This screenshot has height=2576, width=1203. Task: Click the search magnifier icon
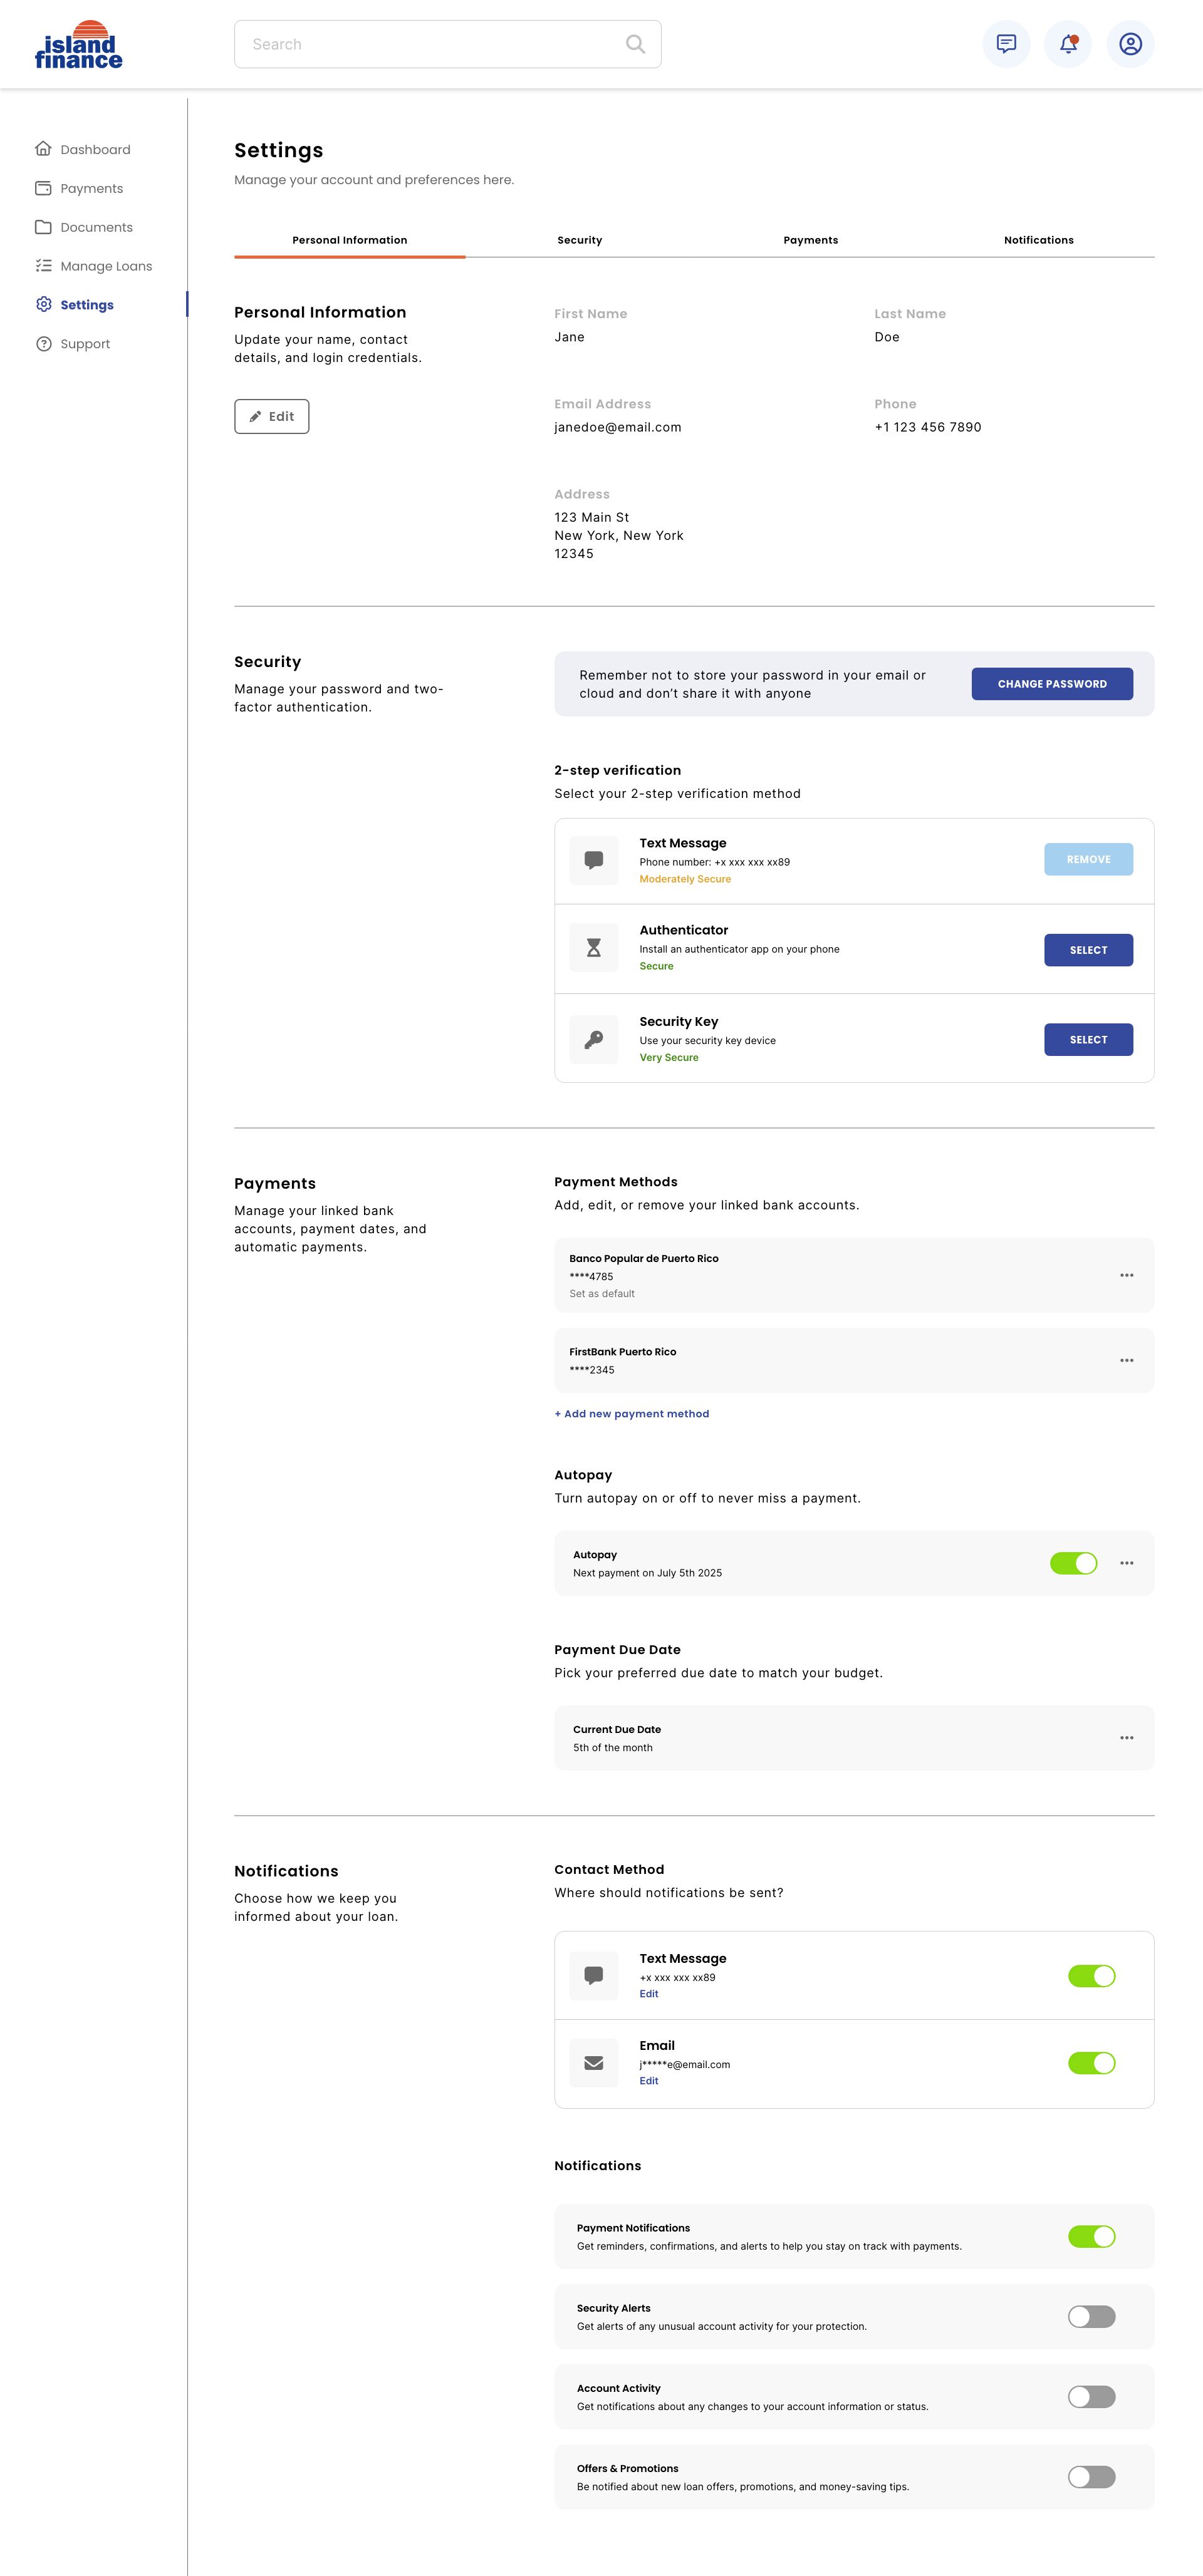[635, 44]
